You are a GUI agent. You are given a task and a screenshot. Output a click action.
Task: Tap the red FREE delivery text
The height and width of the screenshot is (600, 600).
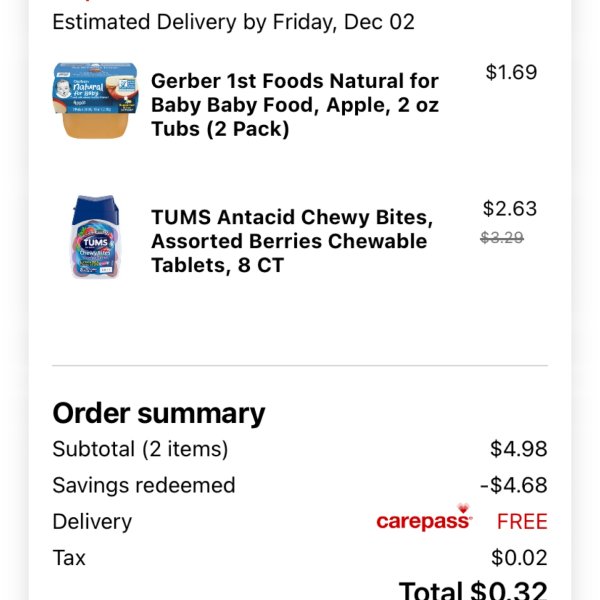(522, 522)
